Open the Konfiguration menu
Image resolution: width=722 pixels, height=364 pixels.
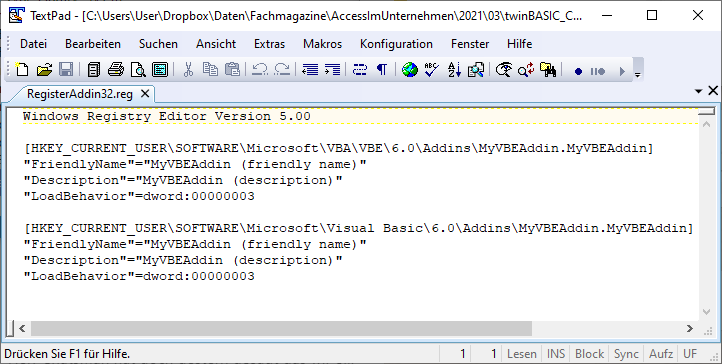coord(396,44)
